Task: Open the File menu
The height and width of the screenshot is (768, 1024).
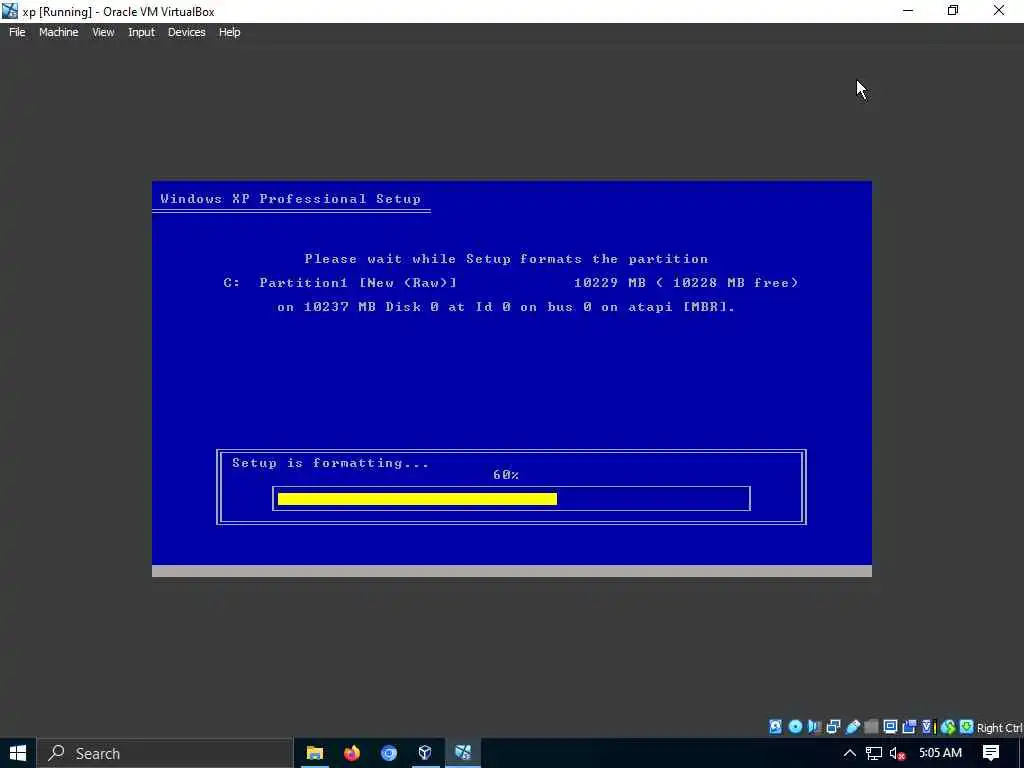Action: pos(17,32)
